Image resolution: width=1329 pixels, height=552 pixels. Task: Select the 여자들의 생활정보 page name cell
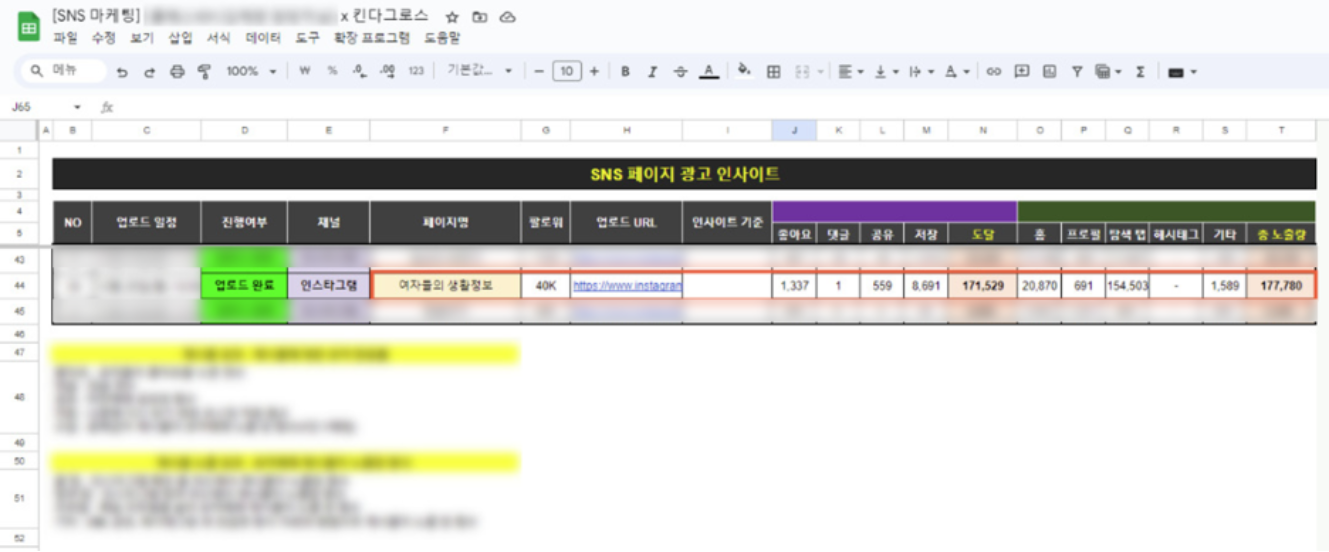[x=446, y=286]
